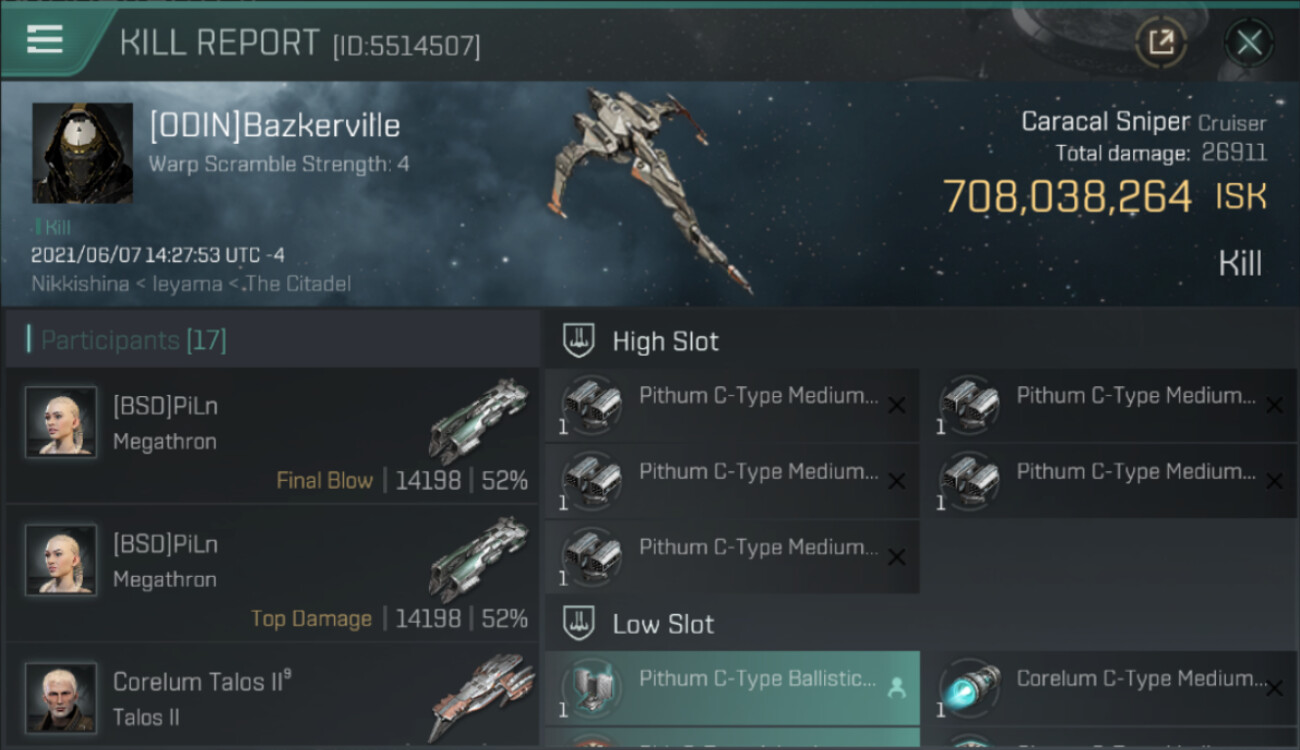Open Bazkerville's pilot portrait
The image size is (1300, 750).
(82, 153)
